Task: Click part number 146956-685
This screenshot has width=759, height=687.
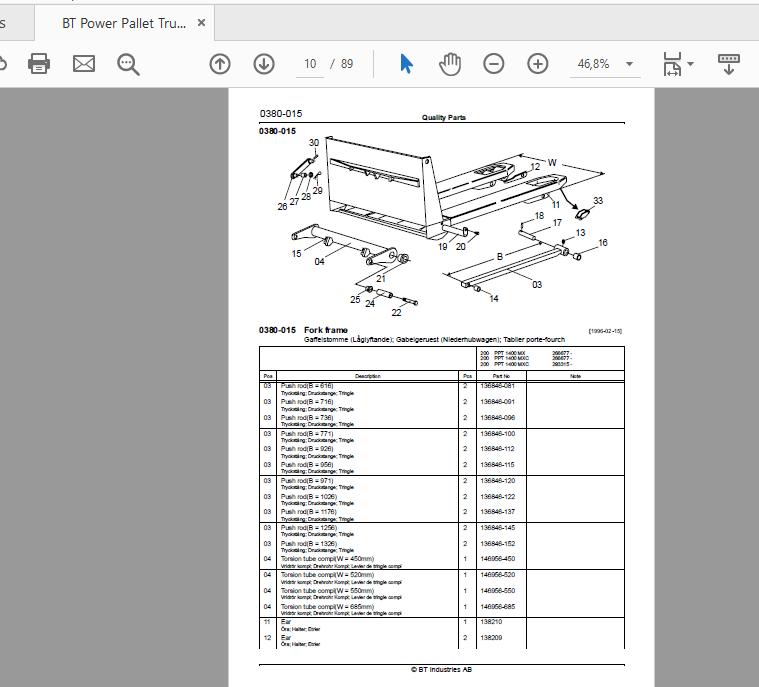Action: pyautogui.click(x=497, y=606)
